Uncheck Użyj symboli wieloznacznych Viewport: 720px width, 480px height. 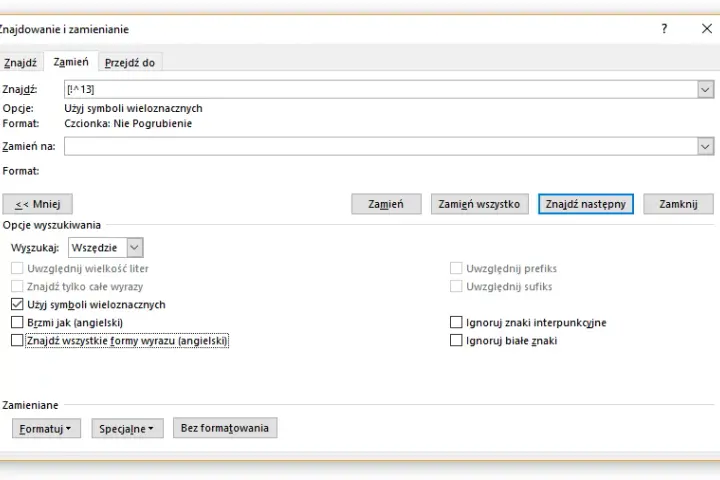(17, 305)
